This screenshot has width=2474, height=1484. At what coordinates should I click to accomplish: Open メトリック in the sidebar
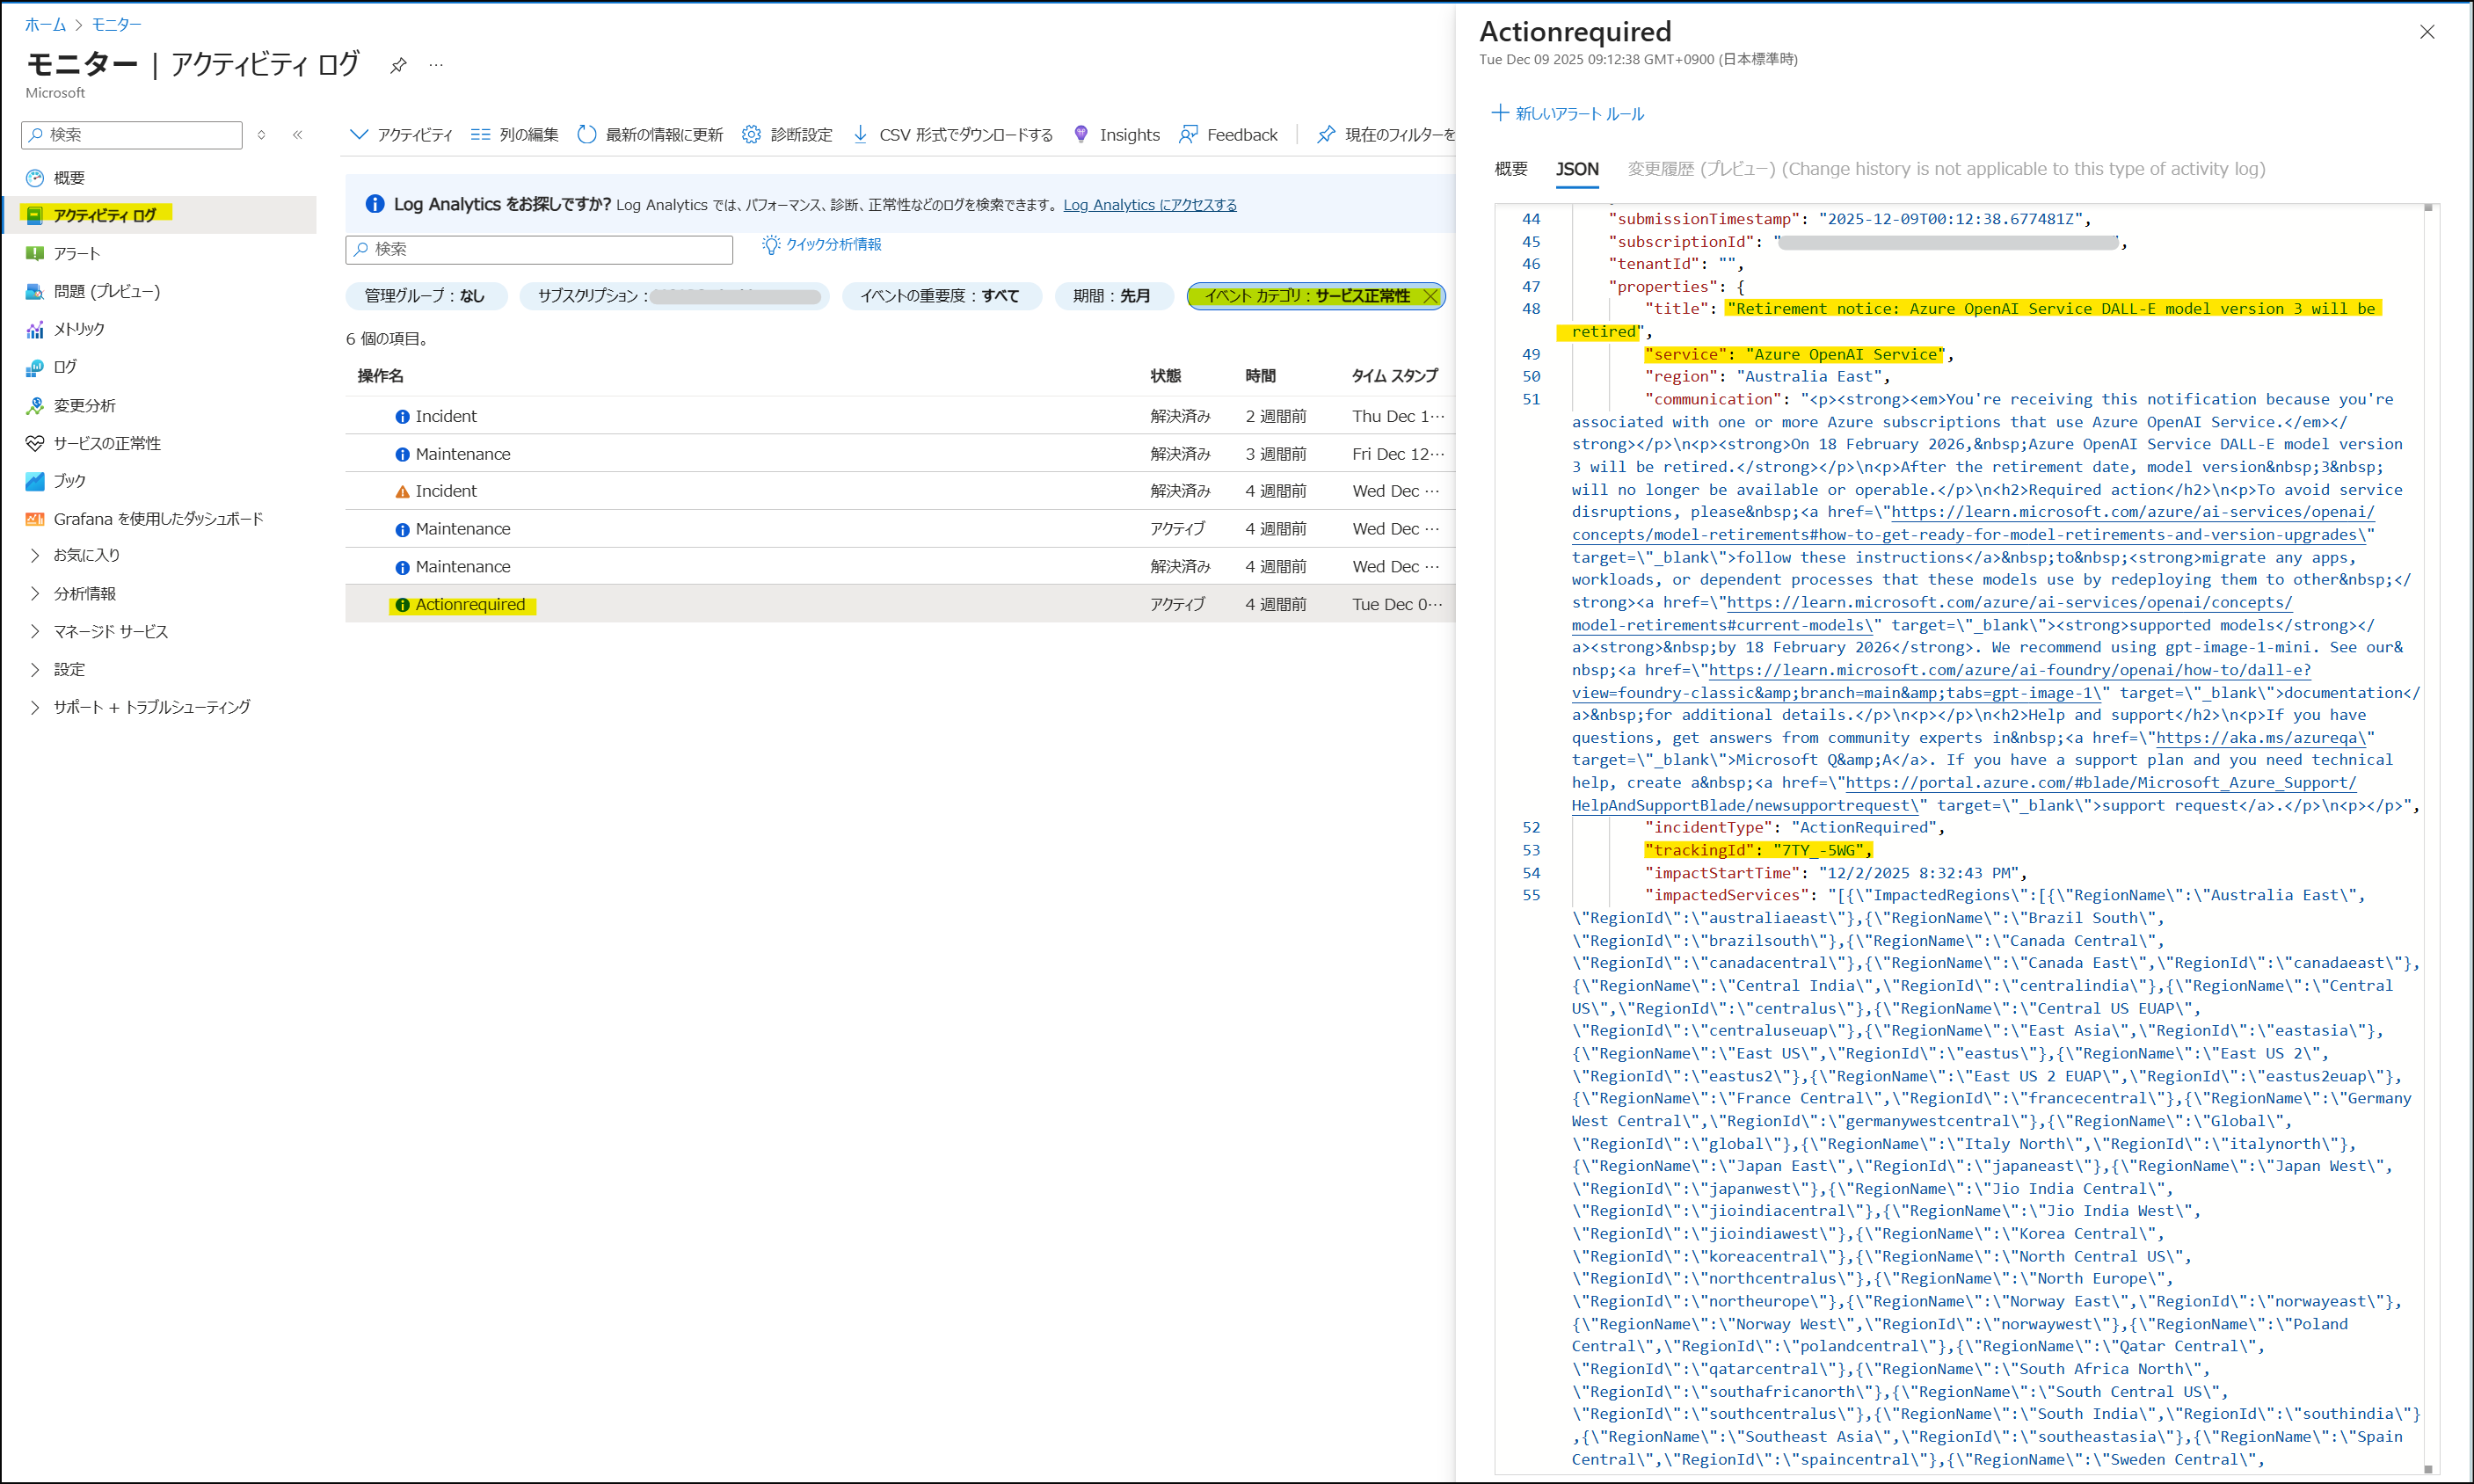[79, 329]
